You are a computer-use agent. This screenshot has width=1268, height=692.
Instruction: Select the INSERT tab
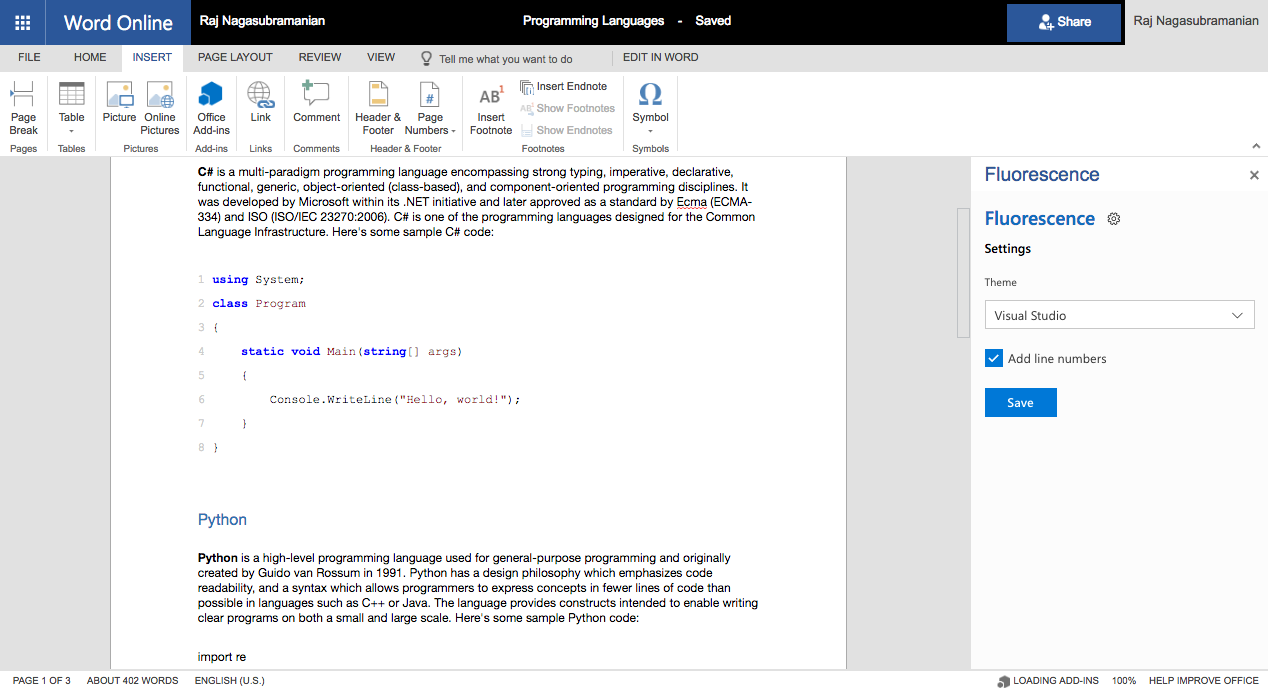(152, 58)
